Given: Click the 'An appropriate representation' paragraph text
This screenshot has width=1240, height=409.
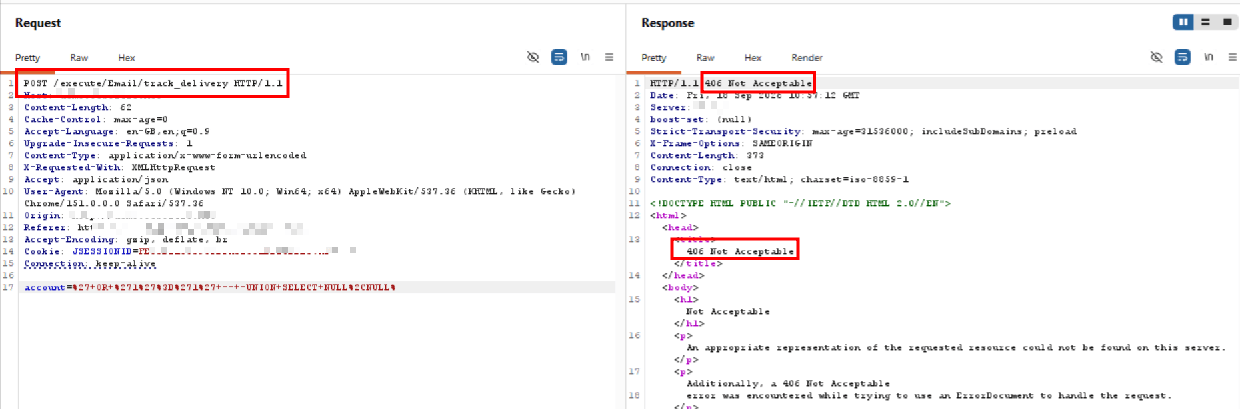Looking at the screenshot, I should click(x=956, y=347).
